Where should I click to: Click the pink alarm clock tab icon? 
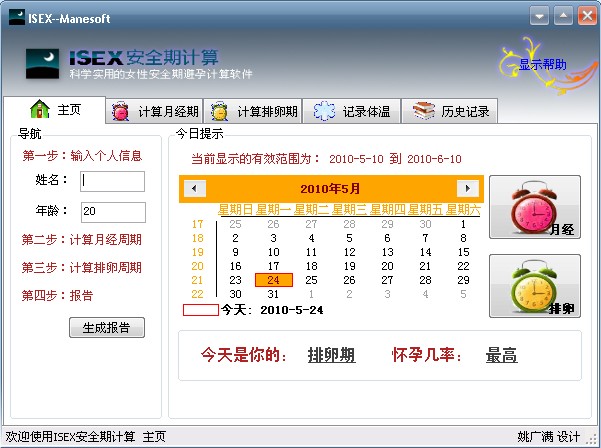point(121,112)
